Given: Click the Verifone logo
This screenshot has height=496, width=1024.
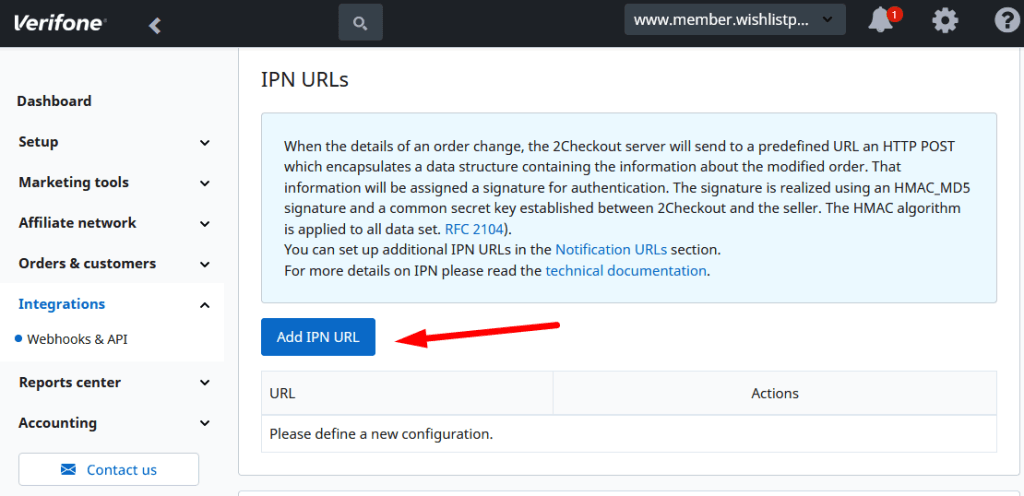Looking at the screenshot, I should coord(60,24).
